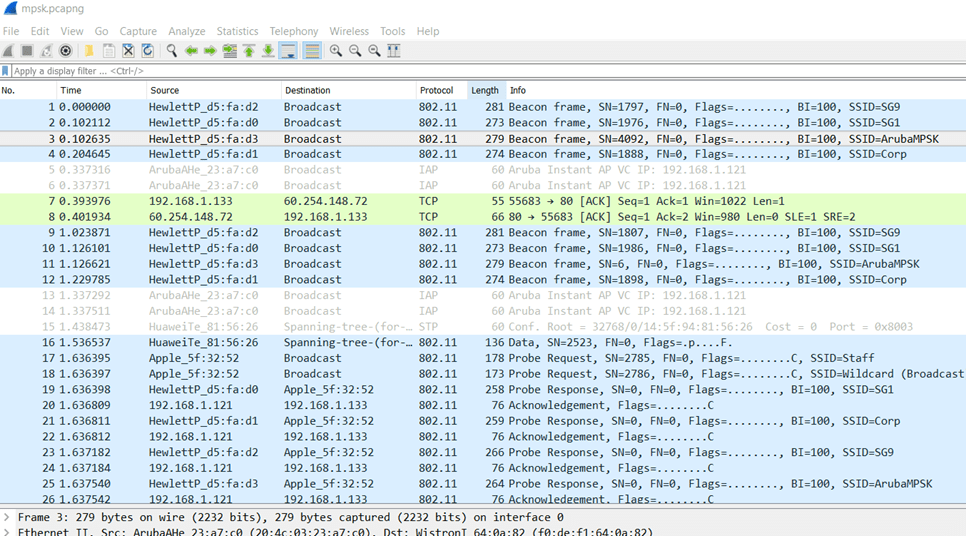Sort packets by Length column header
Screen dimensions: 966x536
click(484, 90)
